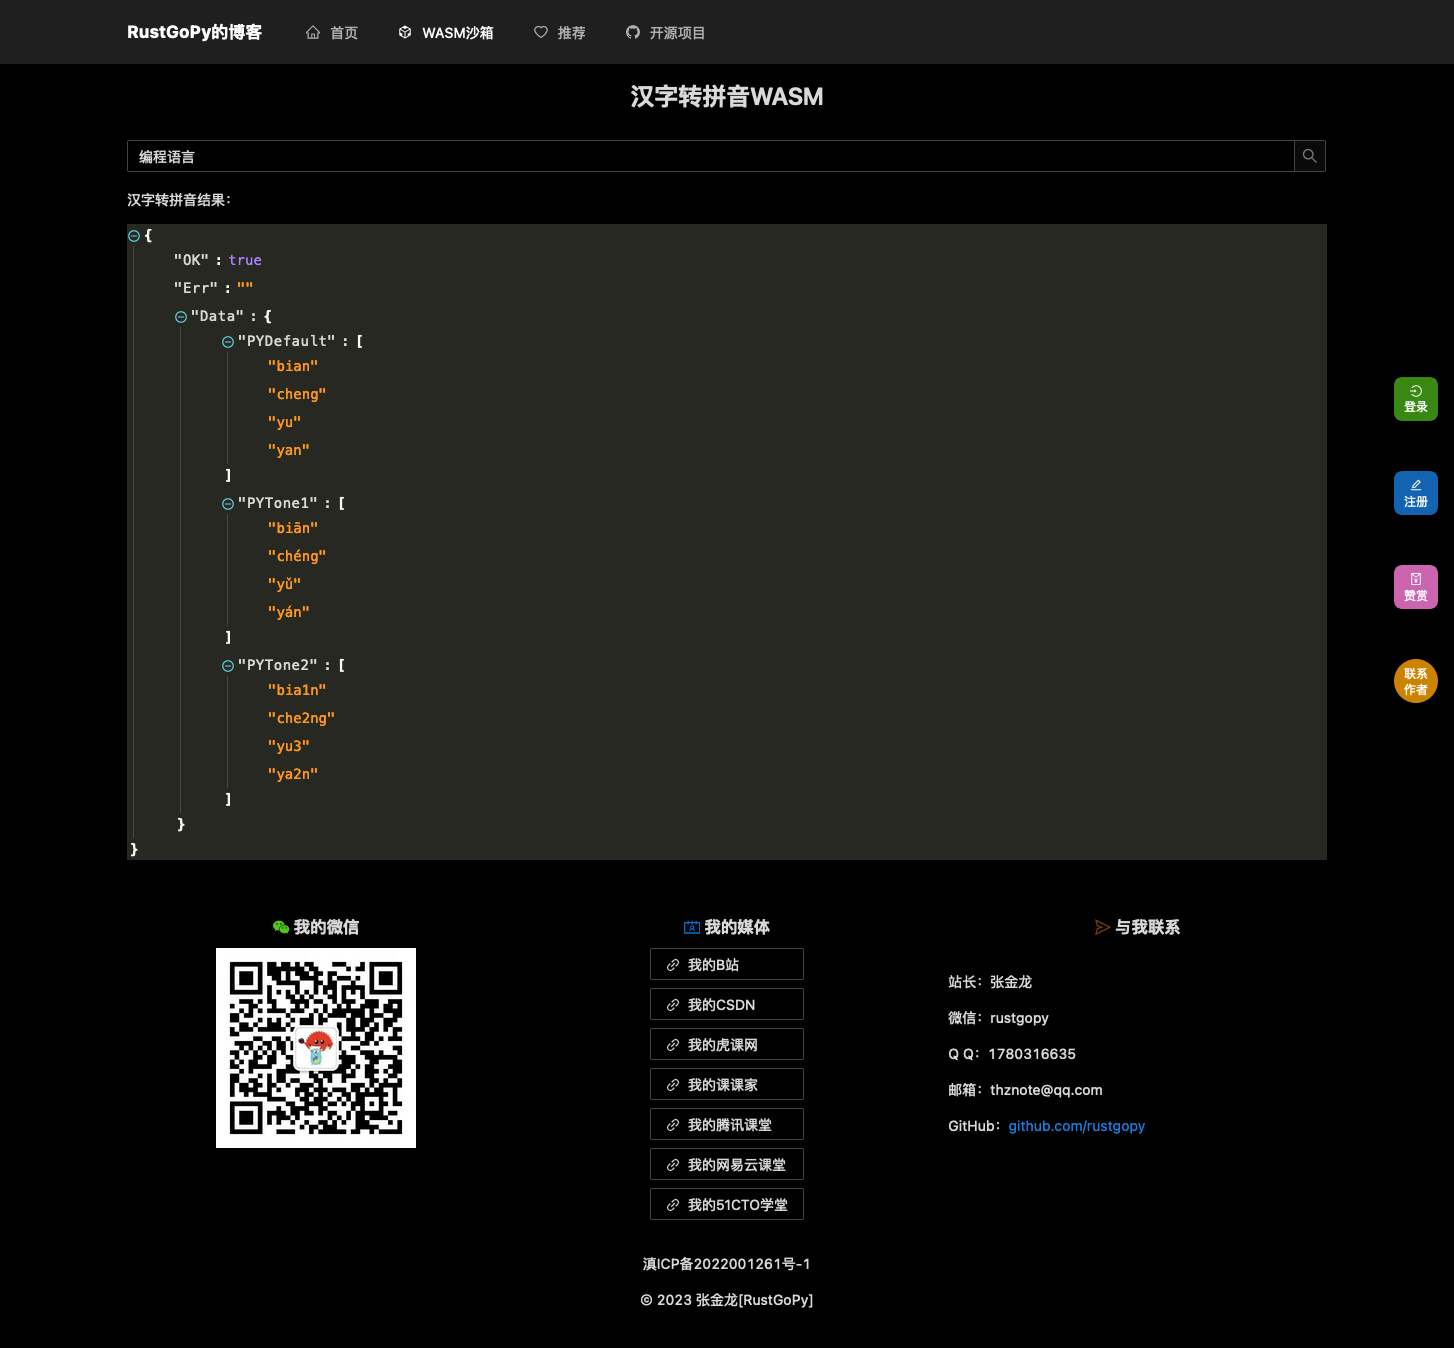The height and width of the screenshot is (1348, 1454).
Task: Click the 微信: rustgopy contact line
Action: pyautogui.click(x=998, y=1018)
